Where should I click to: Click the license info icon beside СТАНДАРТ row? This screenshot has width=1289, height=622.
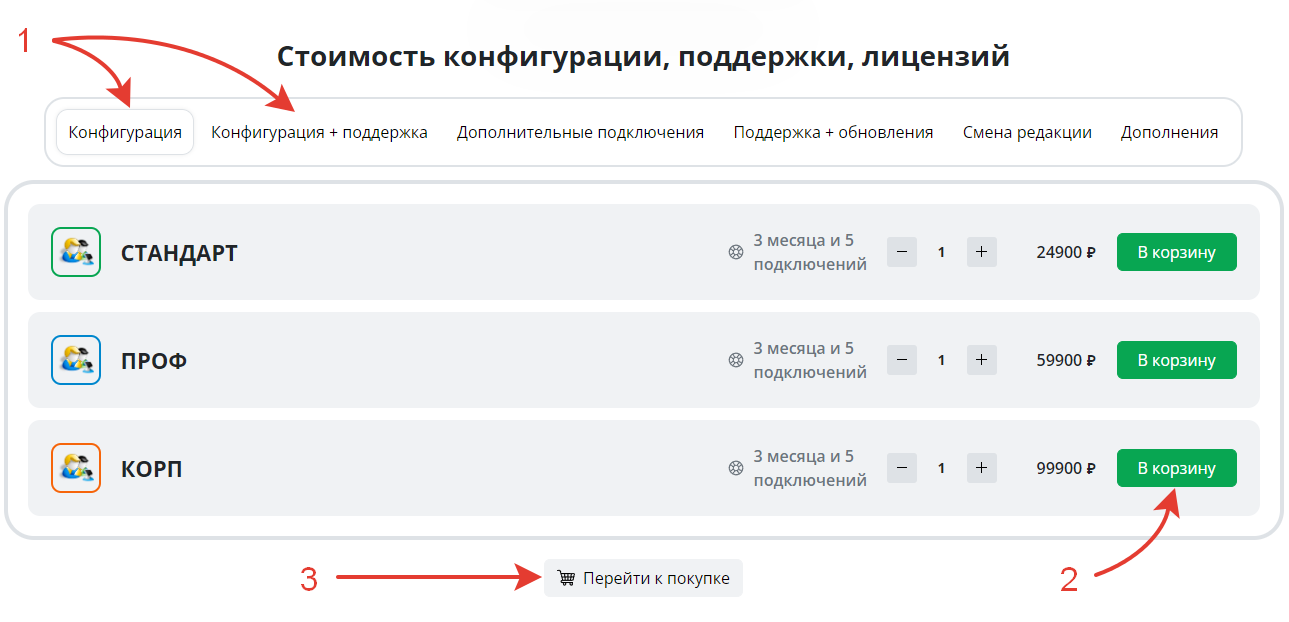tap(735, 252)
